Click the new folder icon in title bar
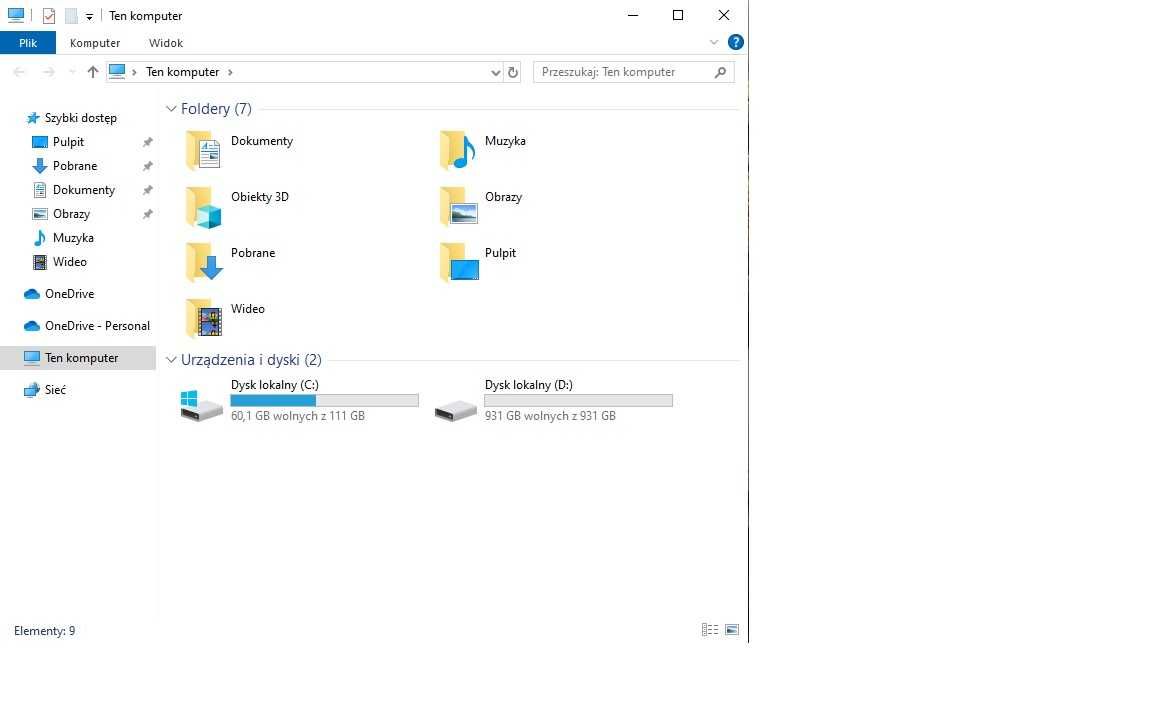 pyautogui.click(x=71, y=15)
